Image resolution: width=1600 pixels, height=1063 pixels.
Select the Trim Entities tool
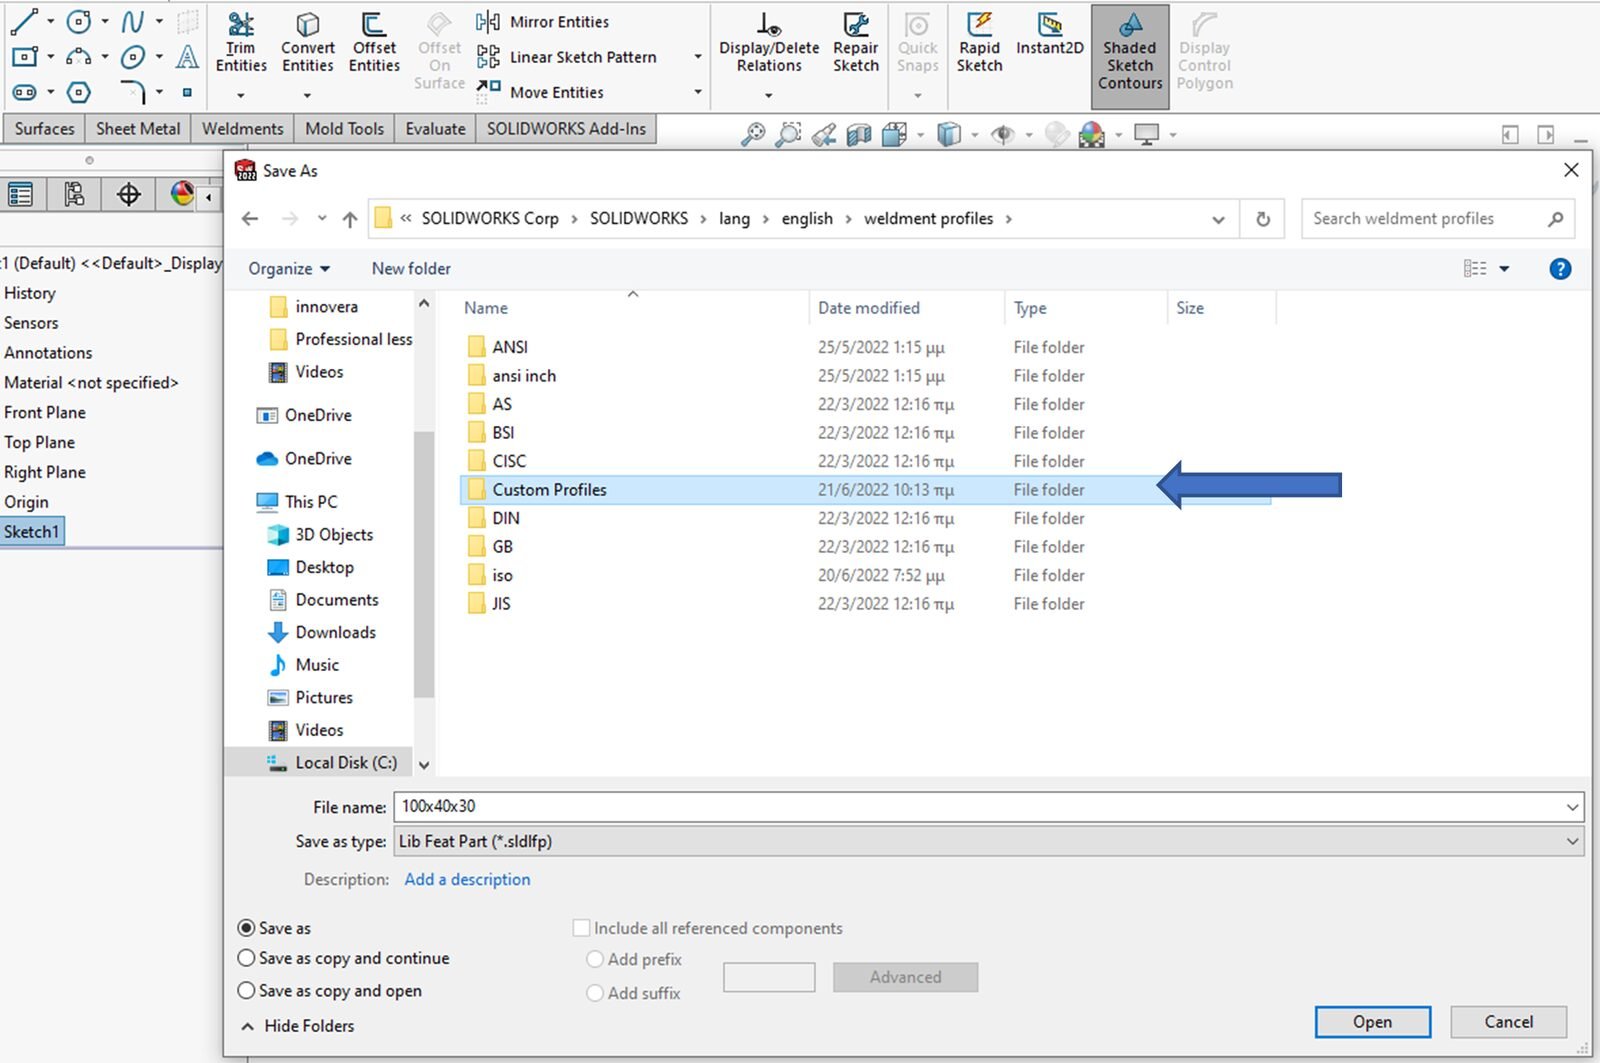(x=241, y=43)
